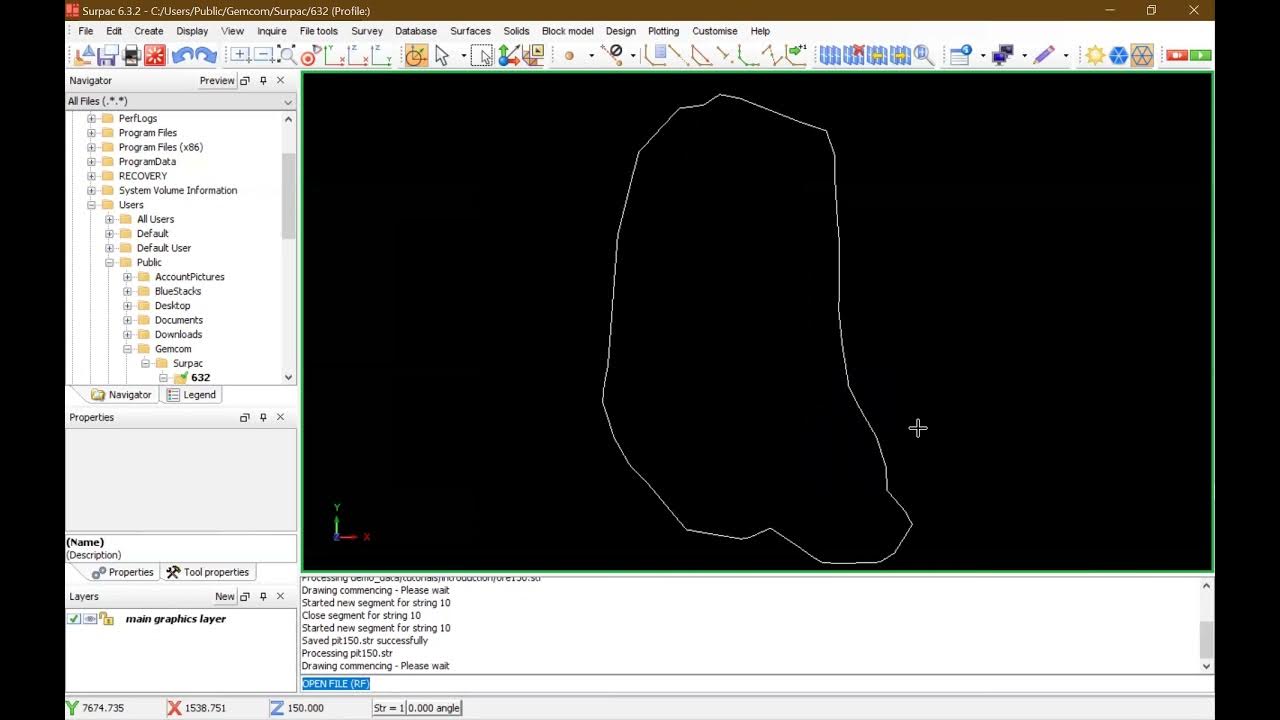
Task: Click the Z 150.000 coordinate value
Action: coord(305,708)
